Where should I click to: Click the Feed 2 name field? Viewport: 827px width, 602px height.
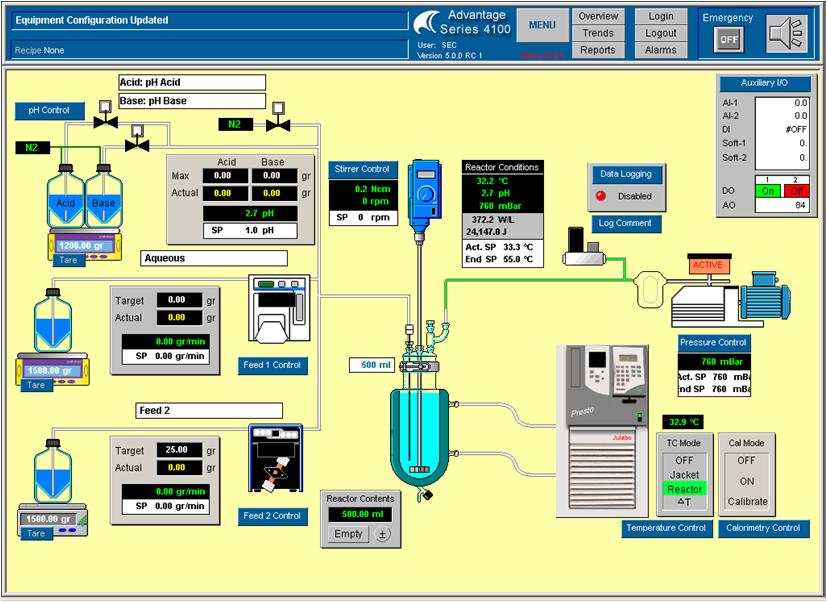(209, 410)
